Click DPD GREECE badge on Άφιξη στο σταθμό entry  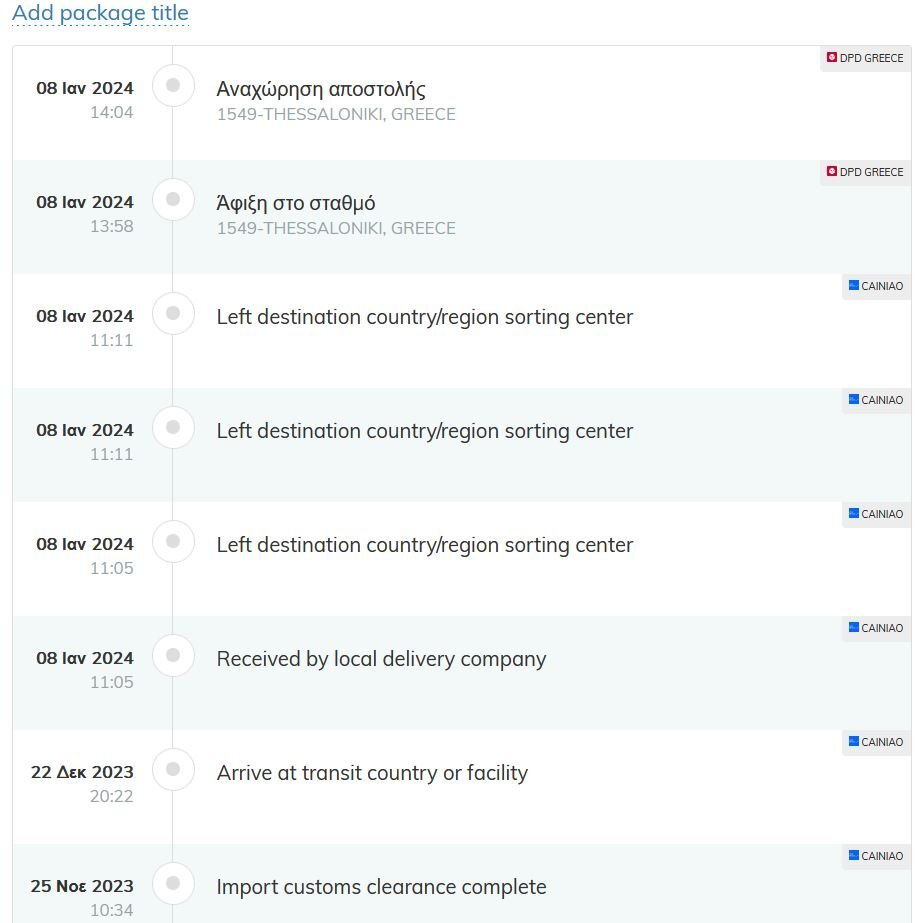[x=865, y=172]
